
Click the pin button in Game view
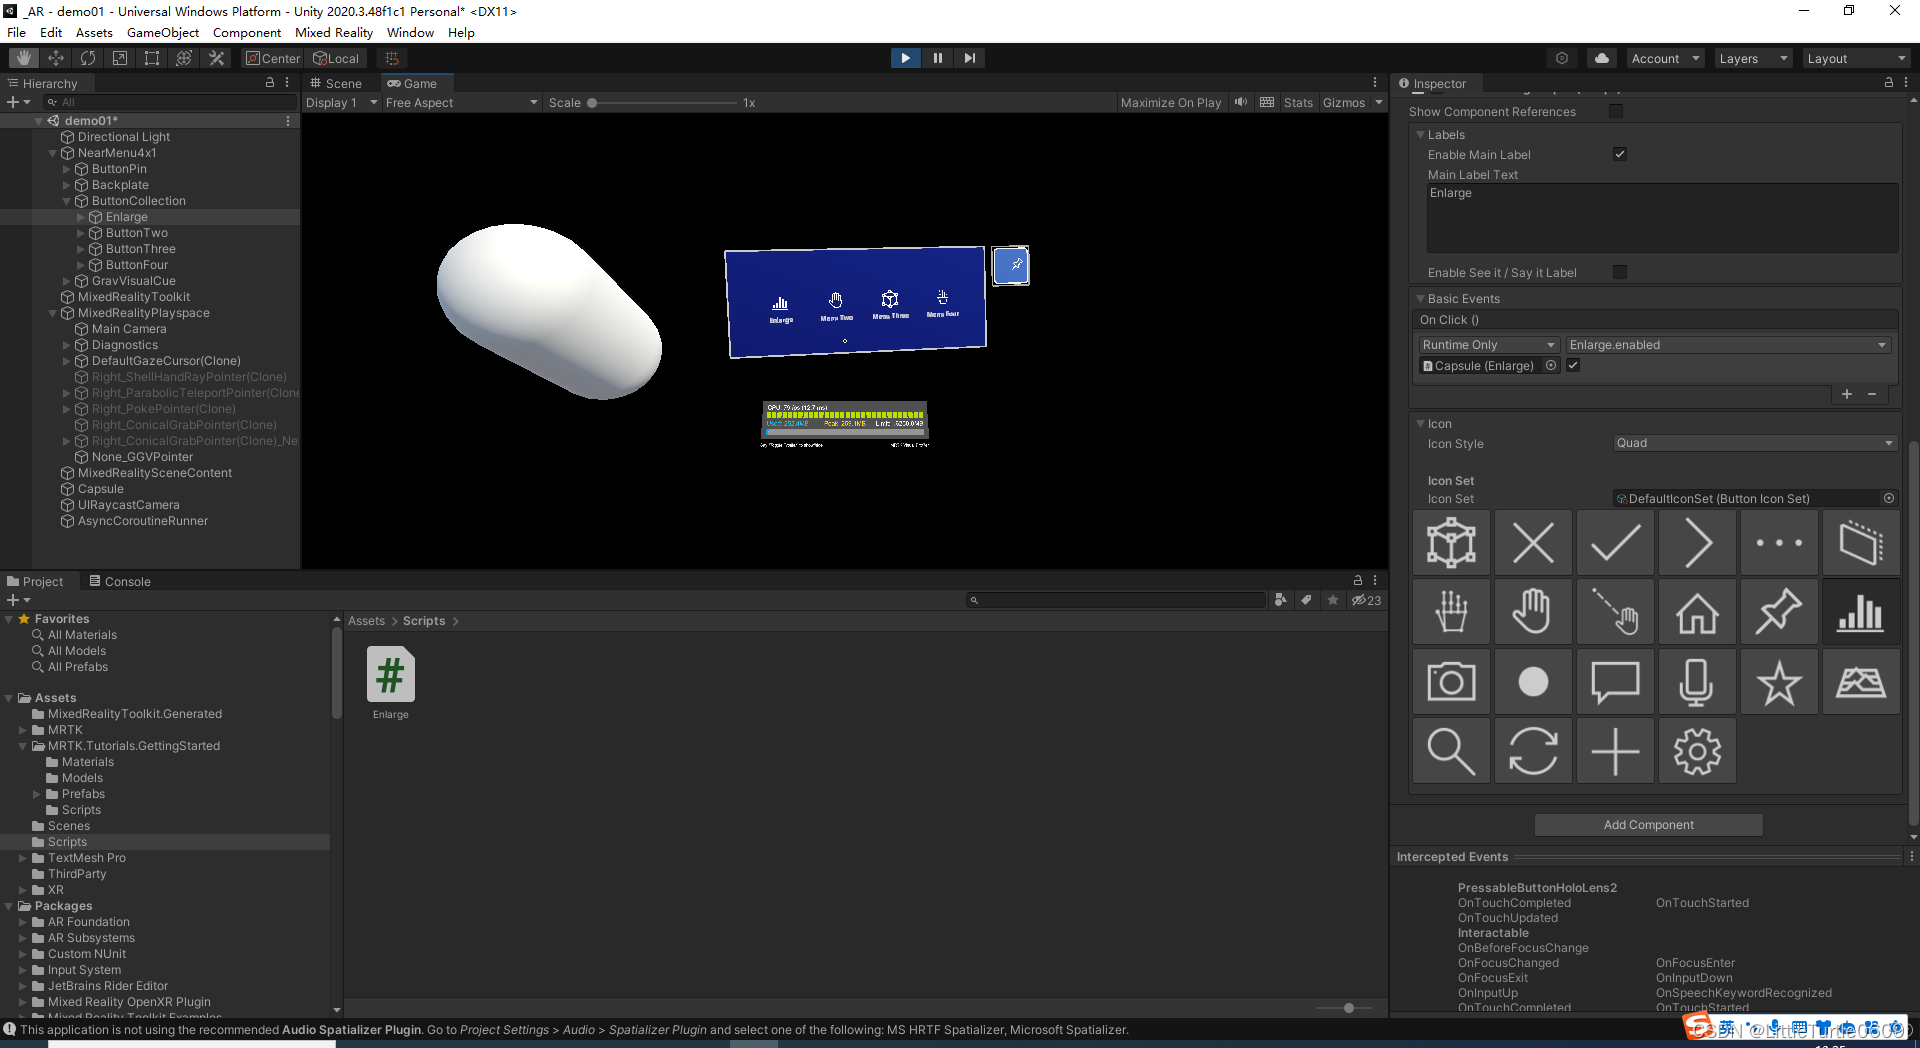(1011, 266)
